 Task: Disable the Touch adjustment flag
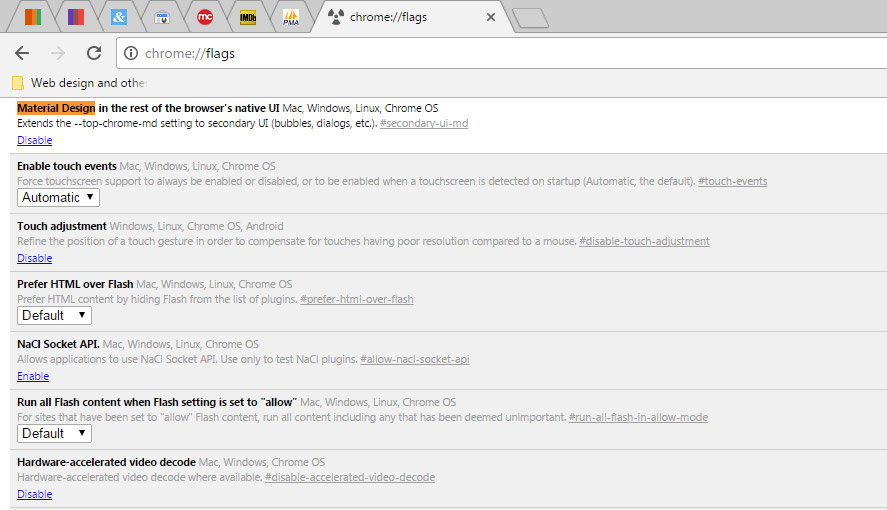pyautogui.click(x=35, y=258)
